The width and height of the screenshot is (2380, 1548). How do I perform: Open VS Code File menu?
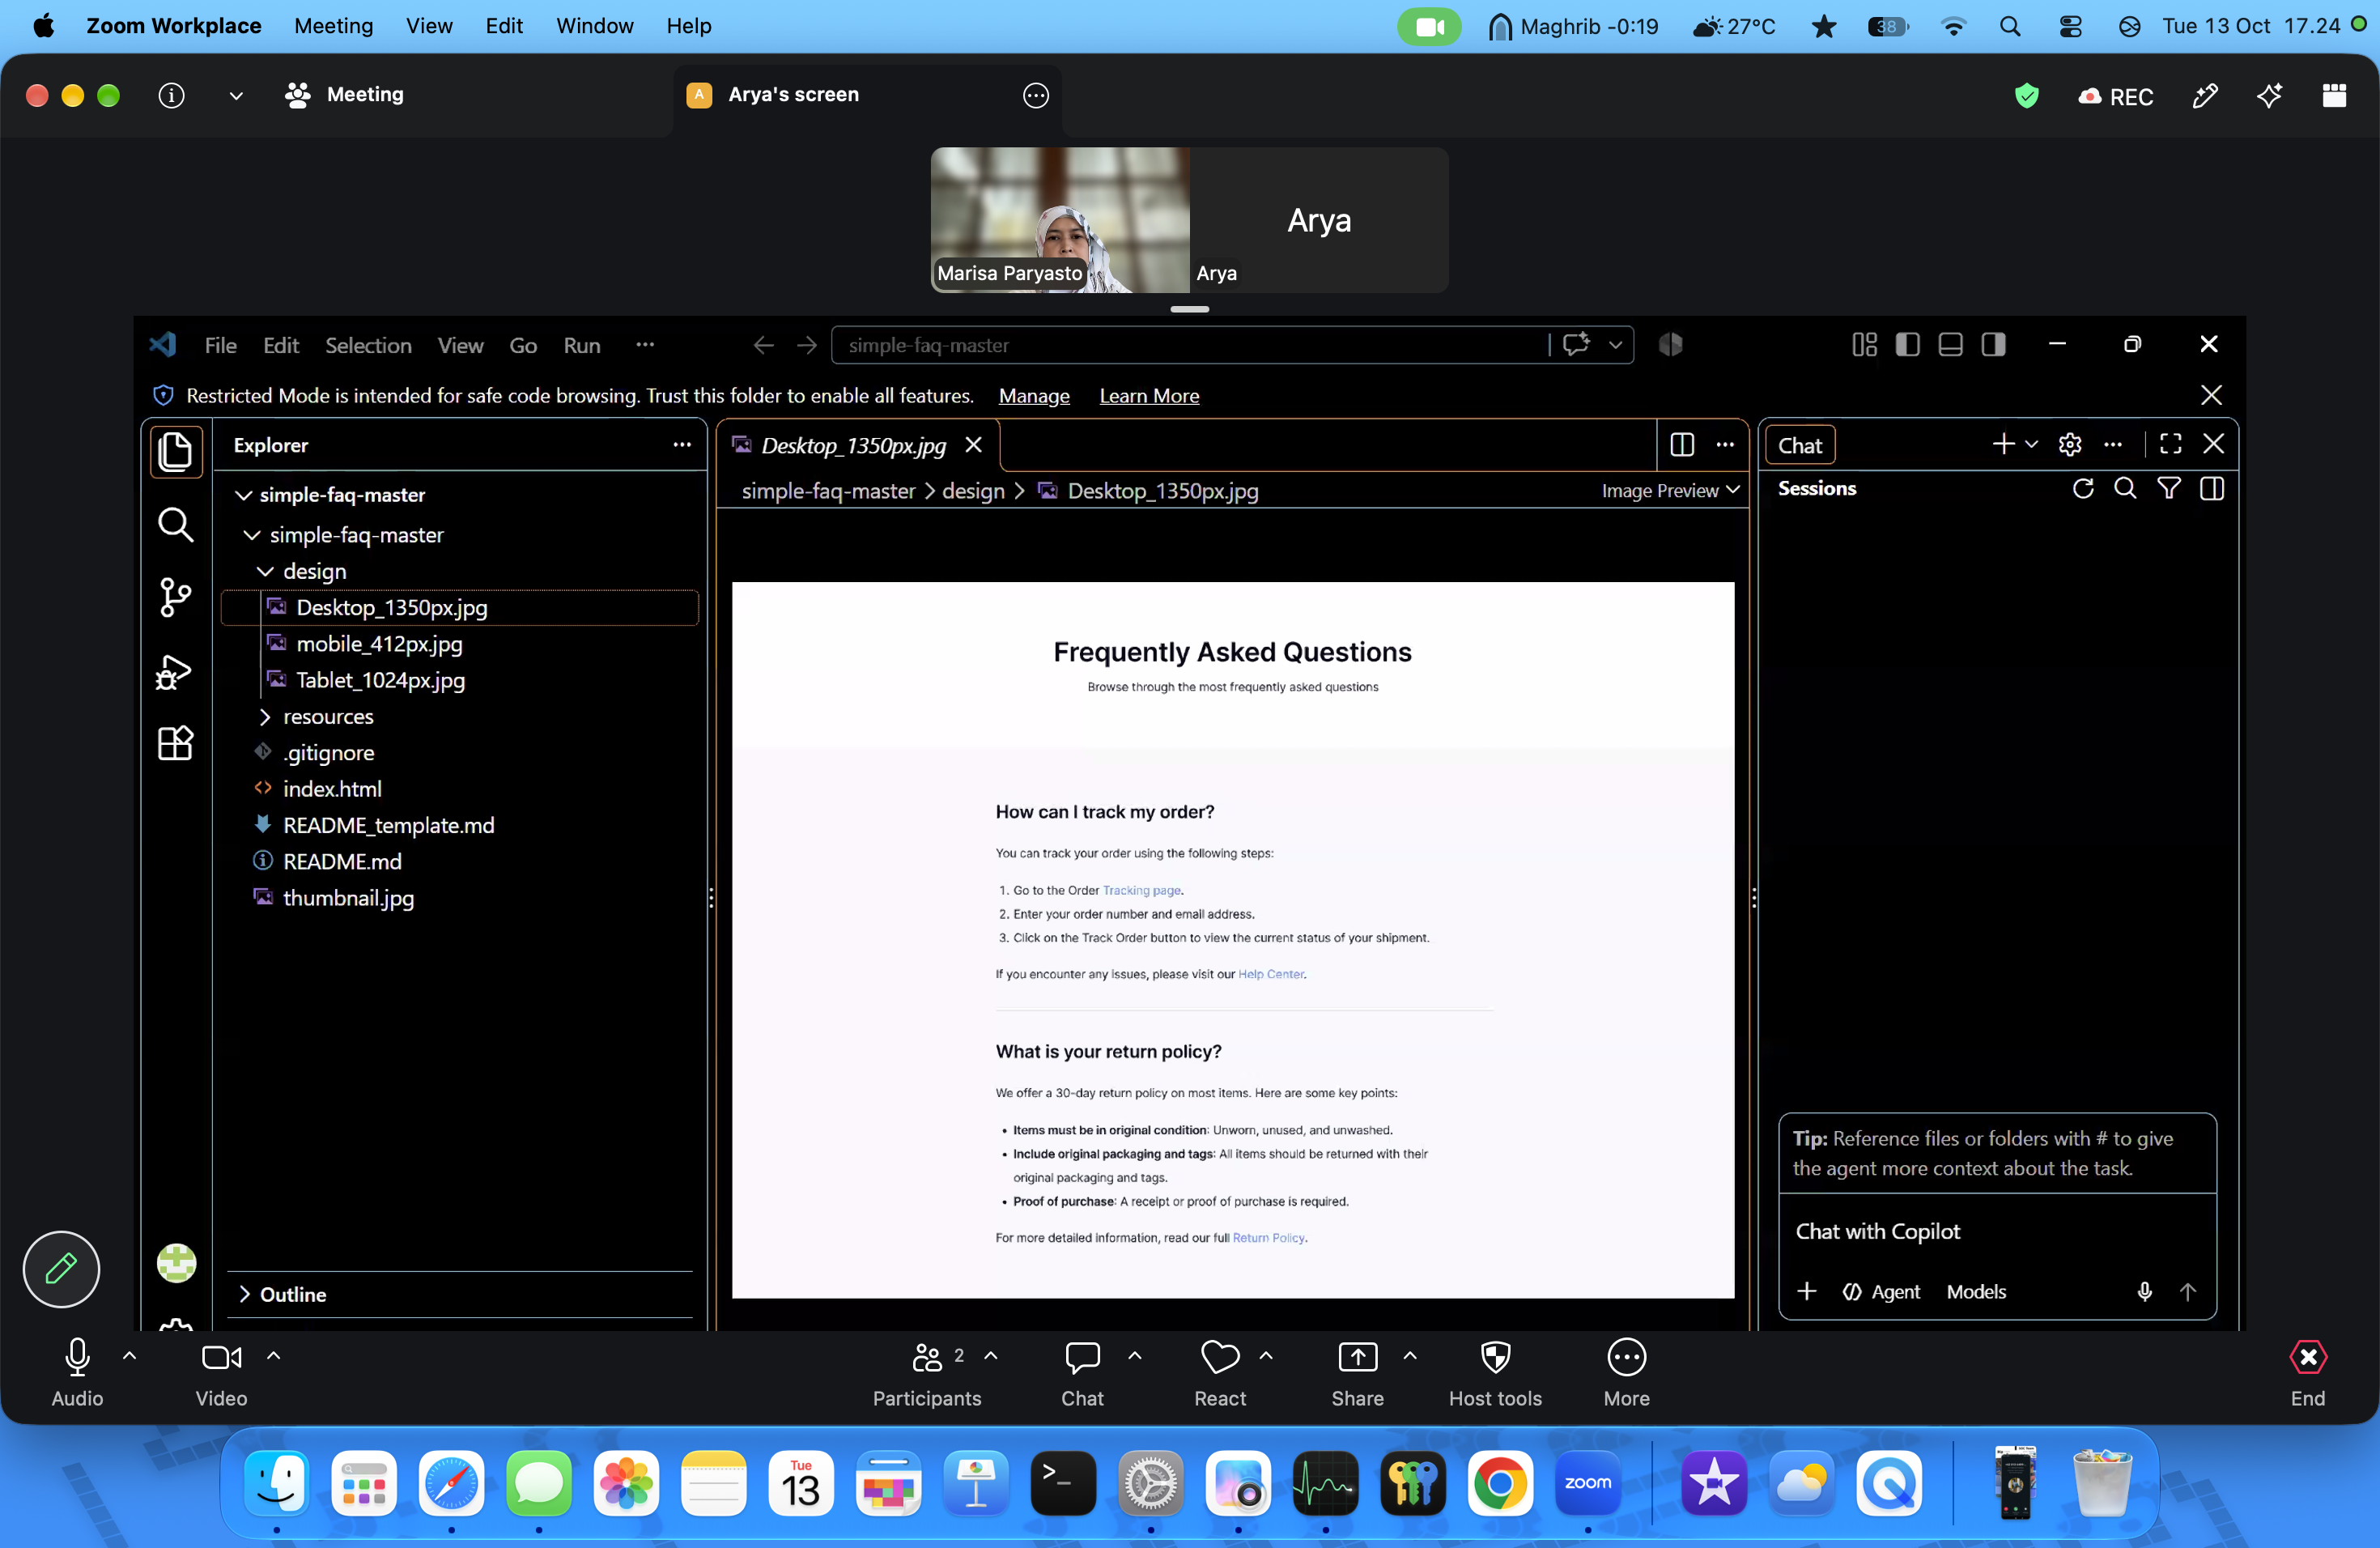click(x=220, y=345)
